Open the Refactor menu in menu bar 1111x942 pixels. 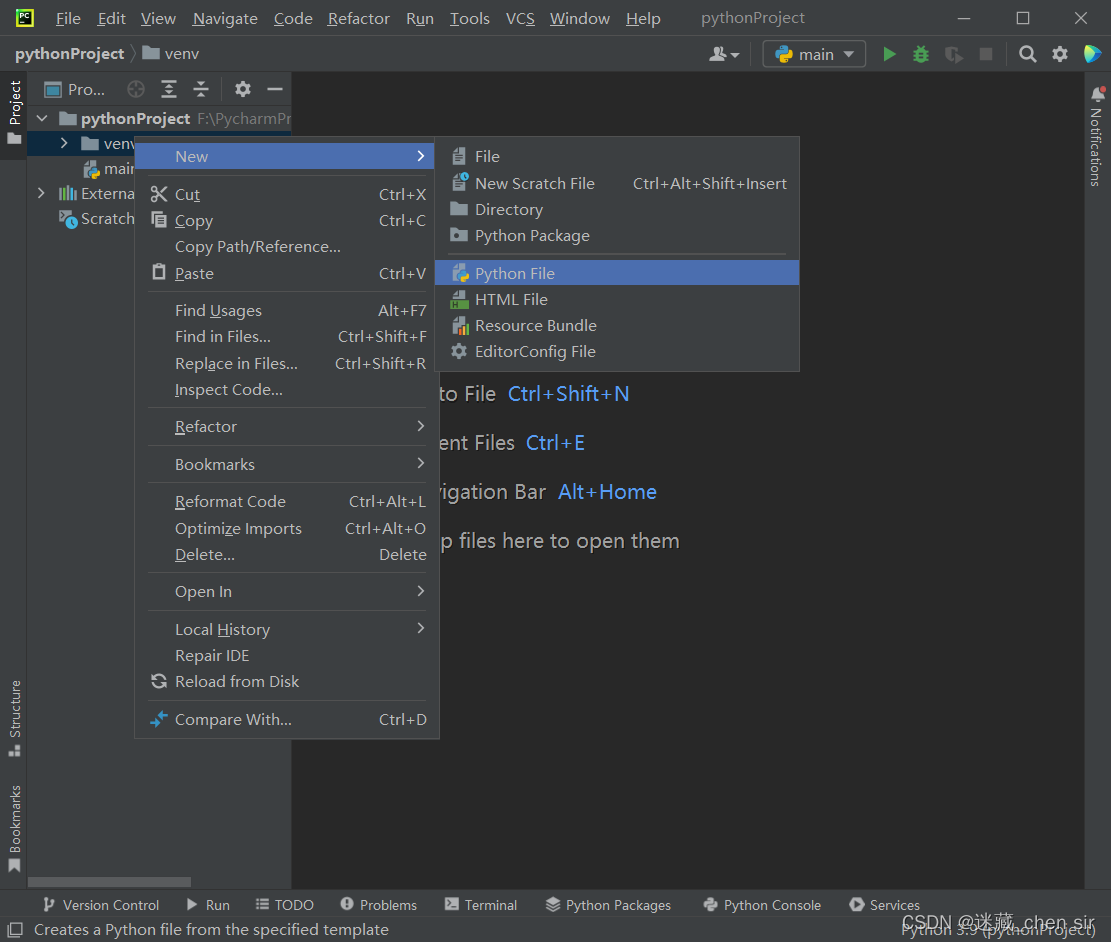(x=359, y=18)
